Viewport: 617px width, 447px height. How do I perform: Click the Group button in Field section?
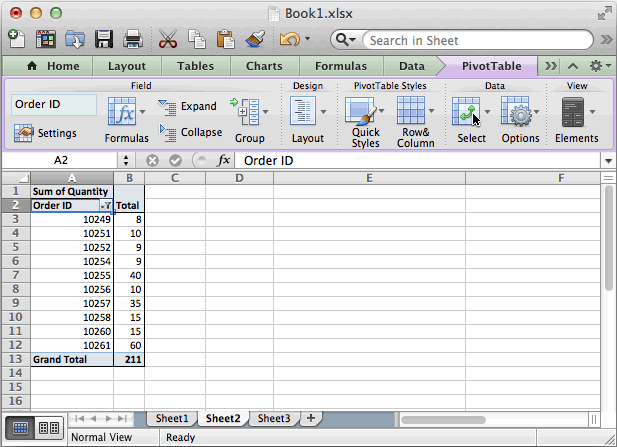coord(249,120)
